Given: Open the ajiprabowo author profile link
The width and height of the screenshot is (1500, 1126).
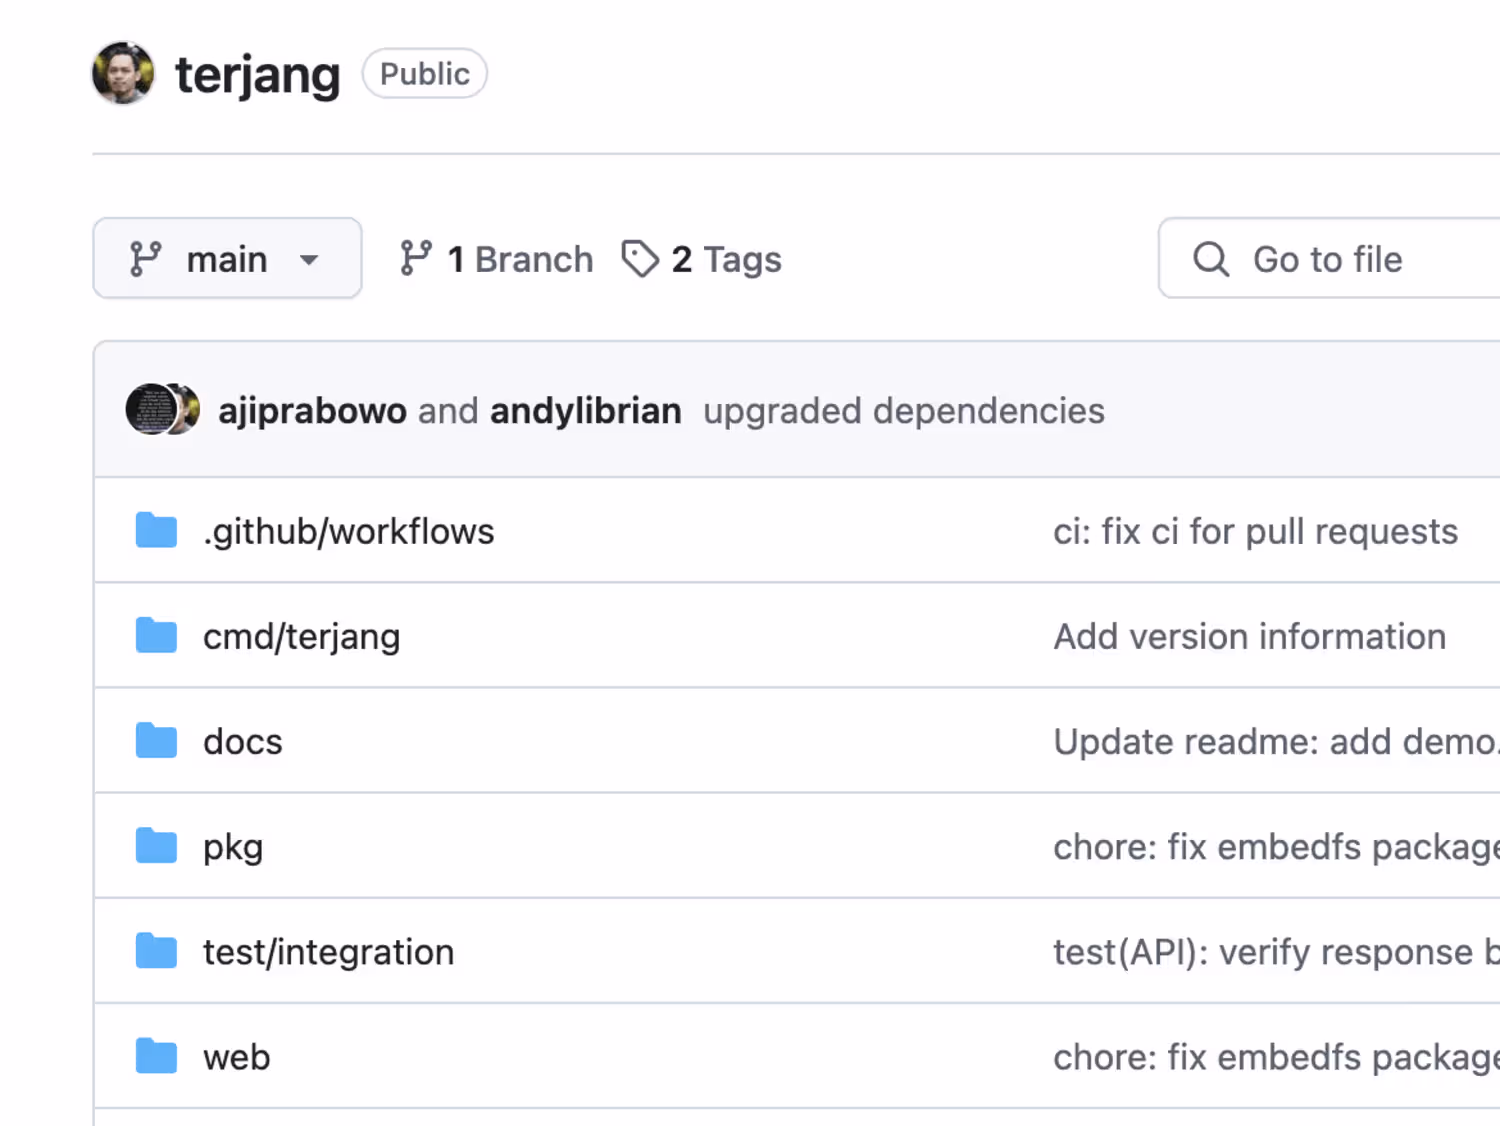Looking at the screenshot, I should click(312, 411).
